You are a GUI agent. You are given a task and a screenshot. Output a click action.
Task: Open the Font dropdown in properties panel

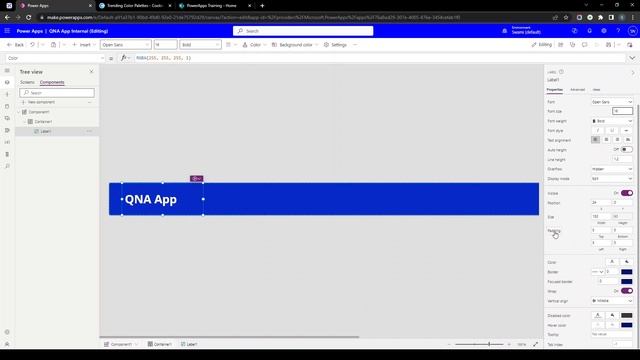coord(612,102)
